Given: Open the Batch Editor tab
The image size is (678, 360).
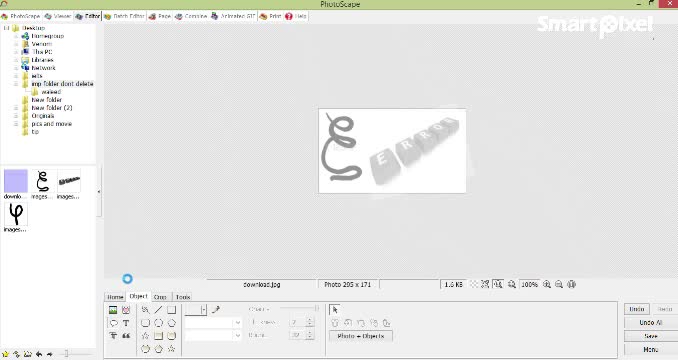Looking at the screenshot, I should 124,16.
